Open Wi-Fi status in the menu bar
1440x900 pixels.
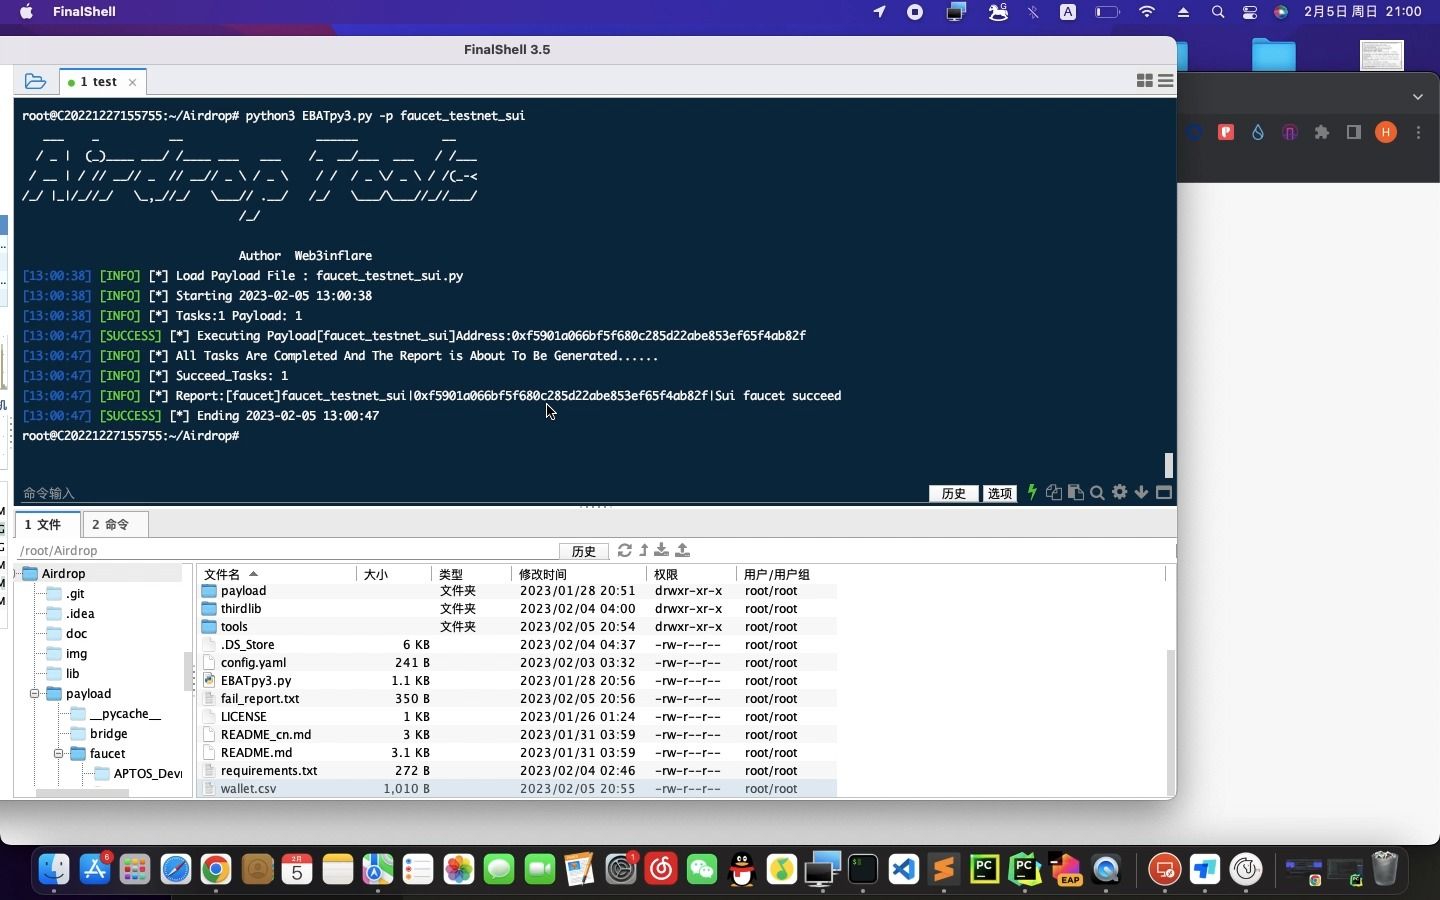pyautogui.click(x=1147, y=12)
